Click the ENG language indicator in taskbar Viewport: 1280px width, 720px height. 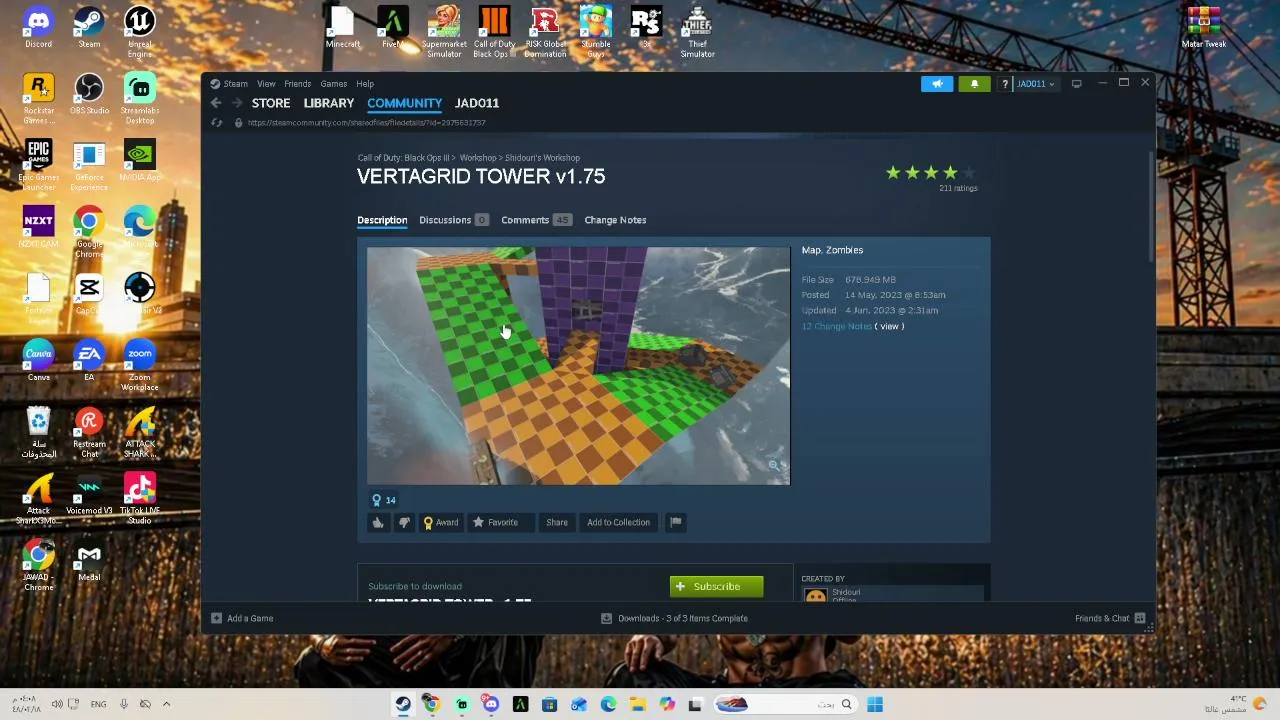98,704
